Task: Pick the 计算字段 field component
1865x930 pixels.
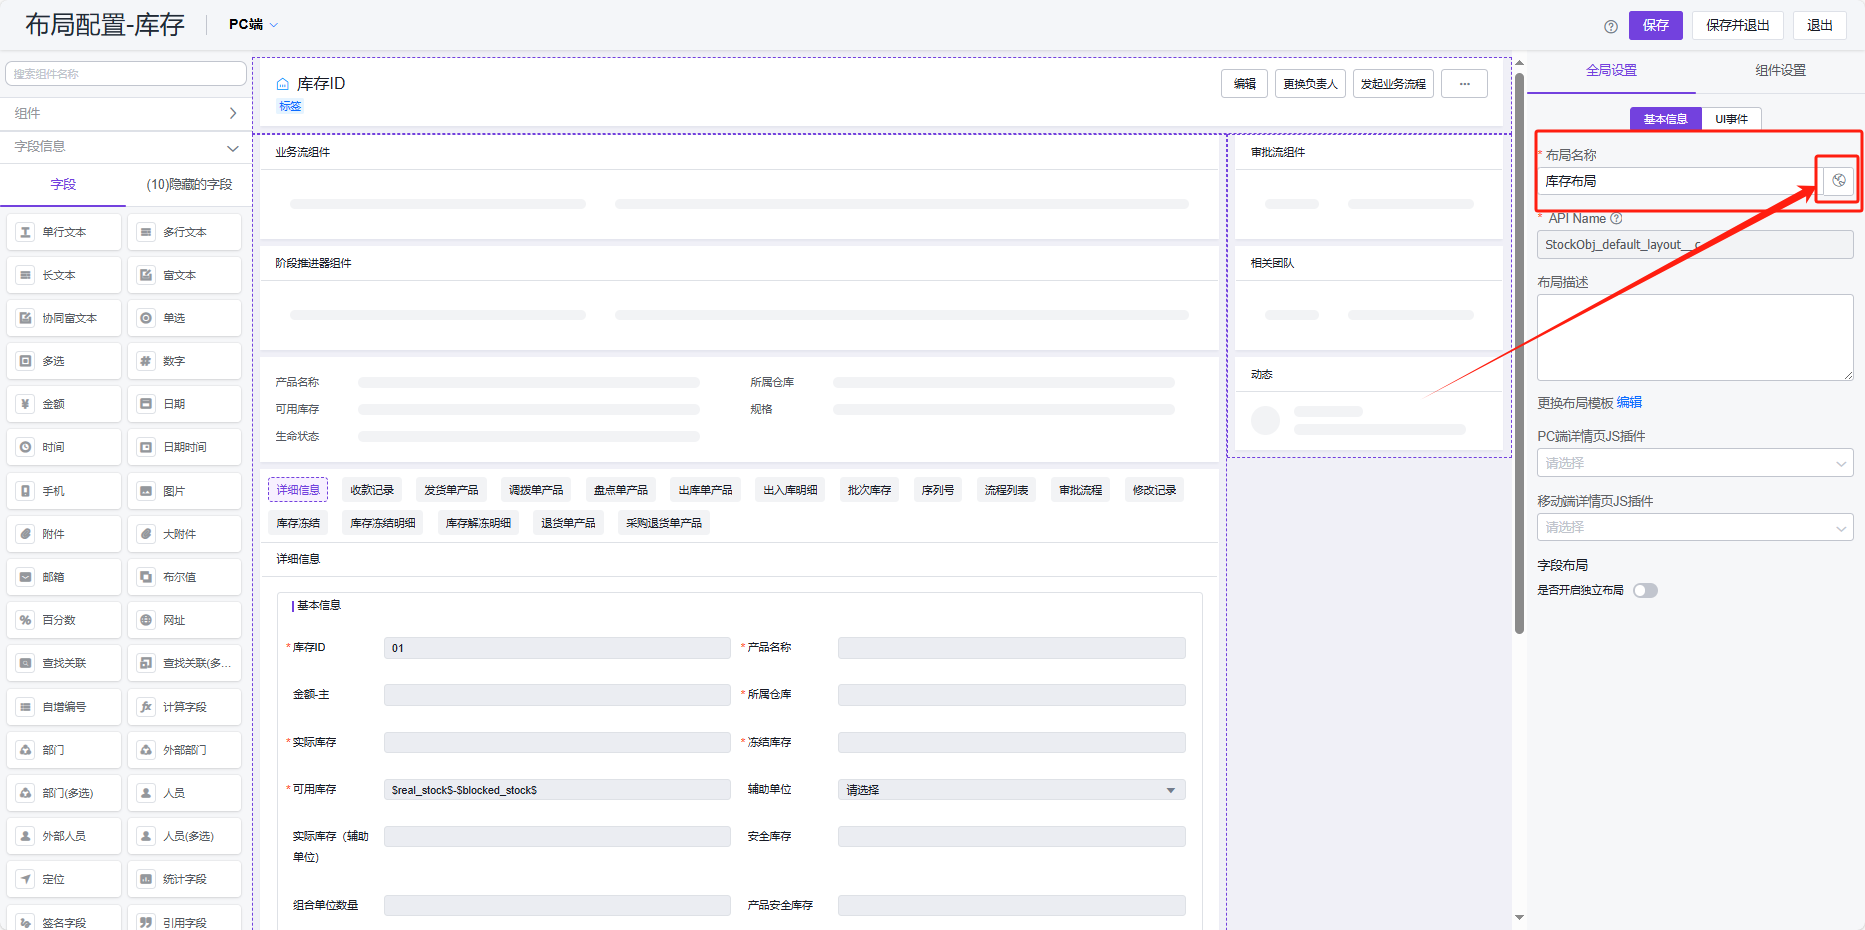Action: pos(185,707)
